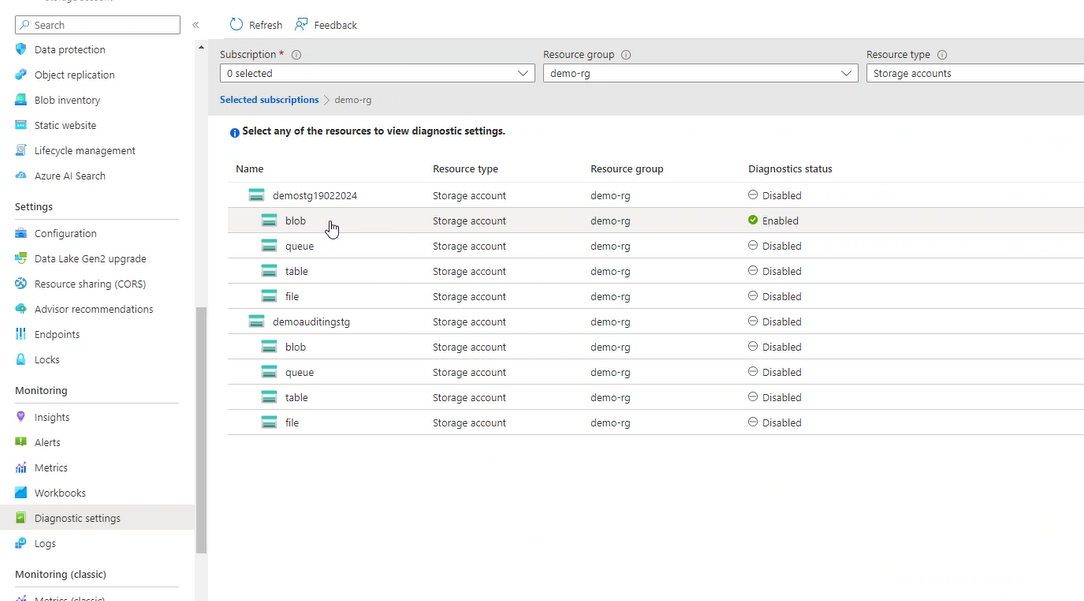
Task: Click the Enabled status text in the blob row
Action: tap(781, 221)
